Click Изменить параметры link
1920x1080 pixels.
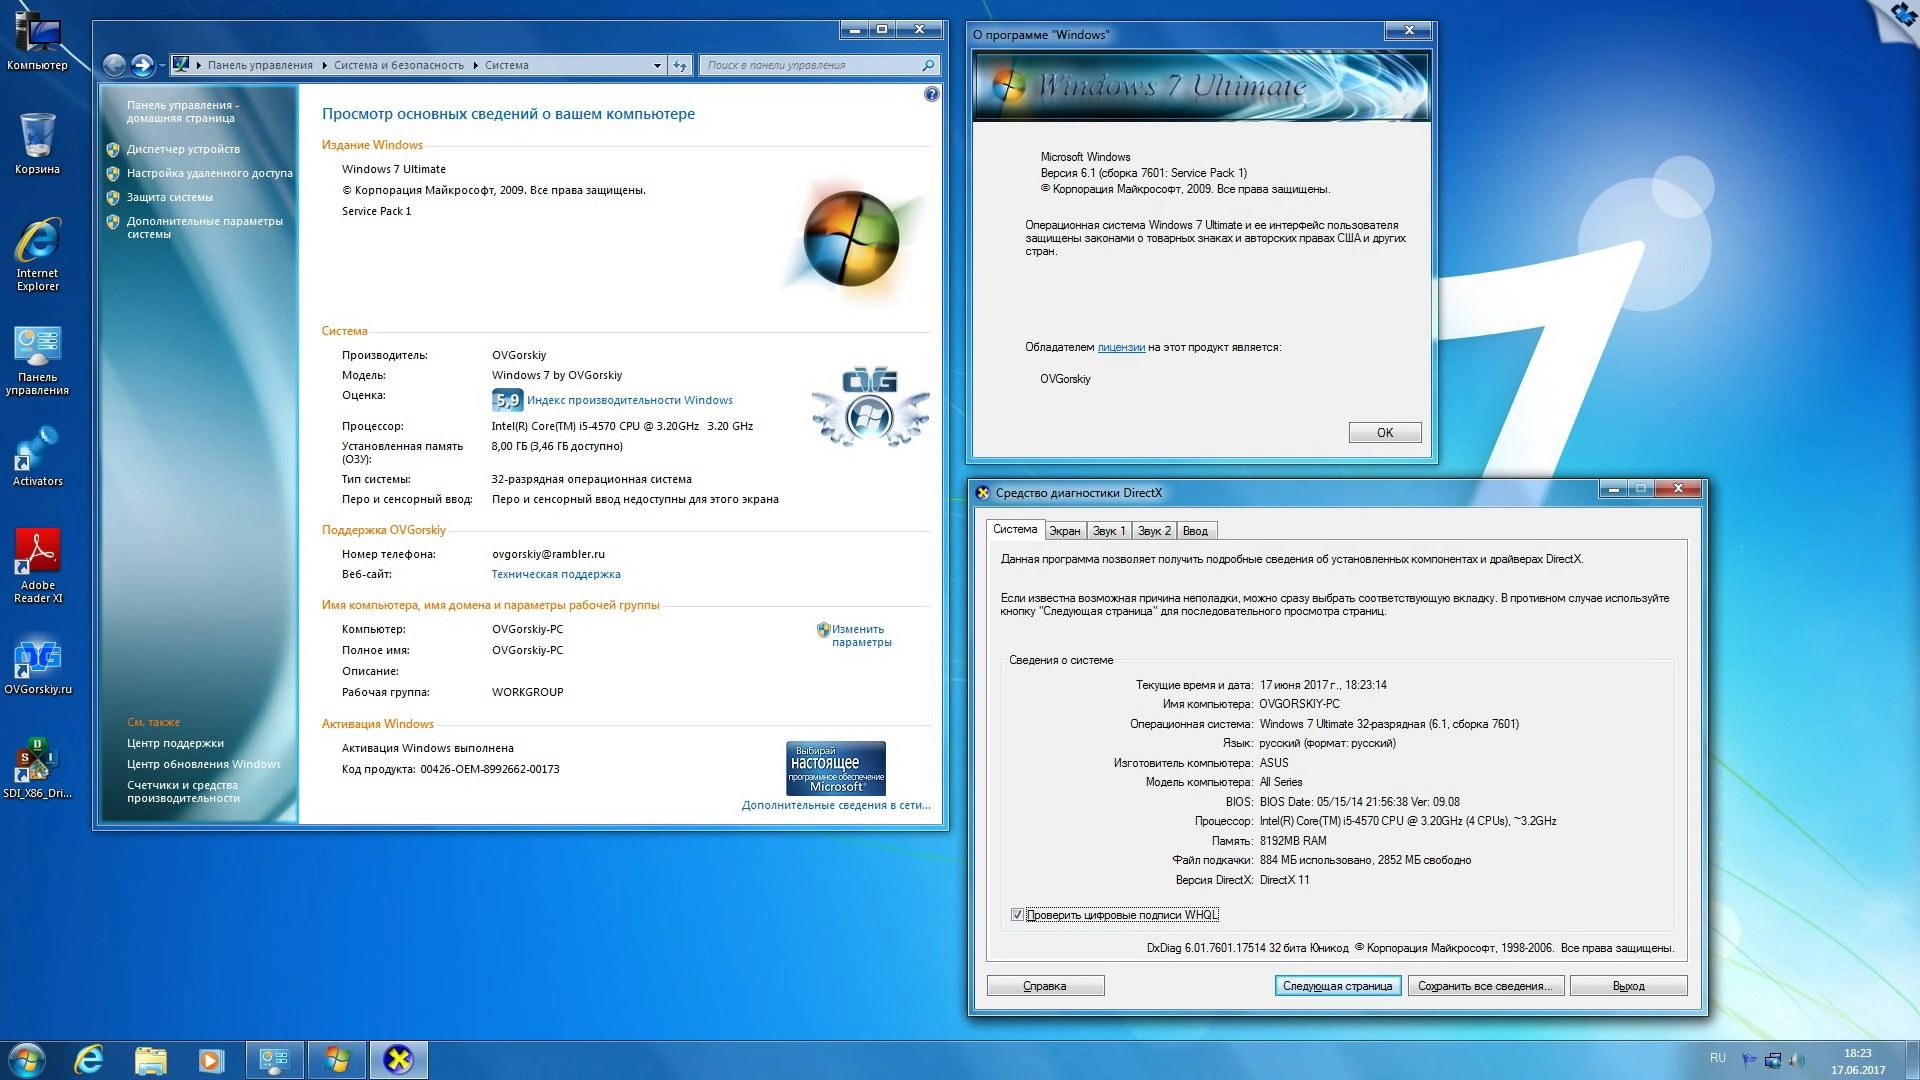pos(861,636)
